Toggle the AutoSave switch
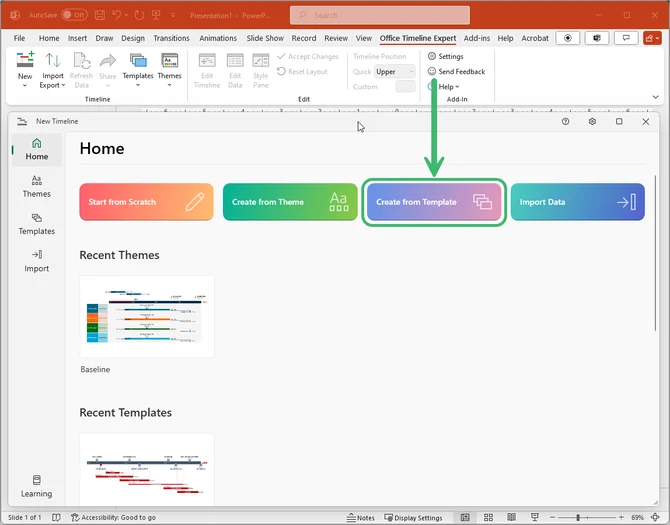 [x=74, y=15]
